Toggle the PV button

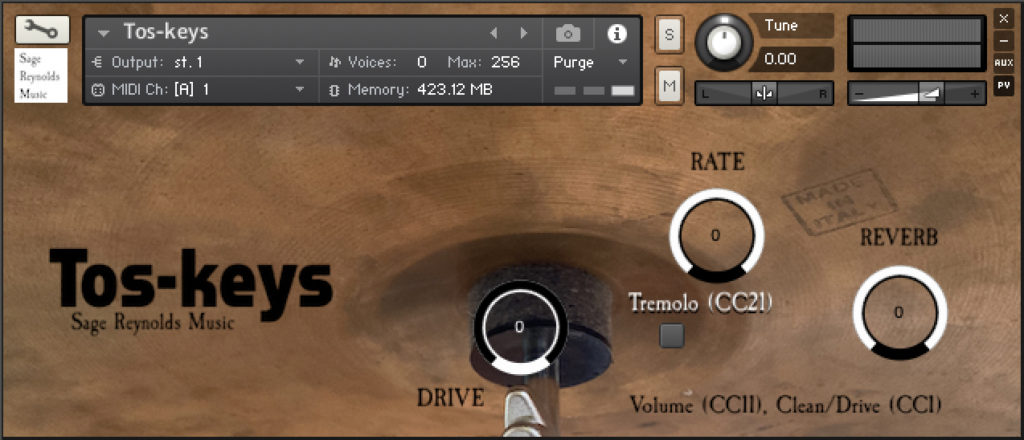pos(1003,86)
